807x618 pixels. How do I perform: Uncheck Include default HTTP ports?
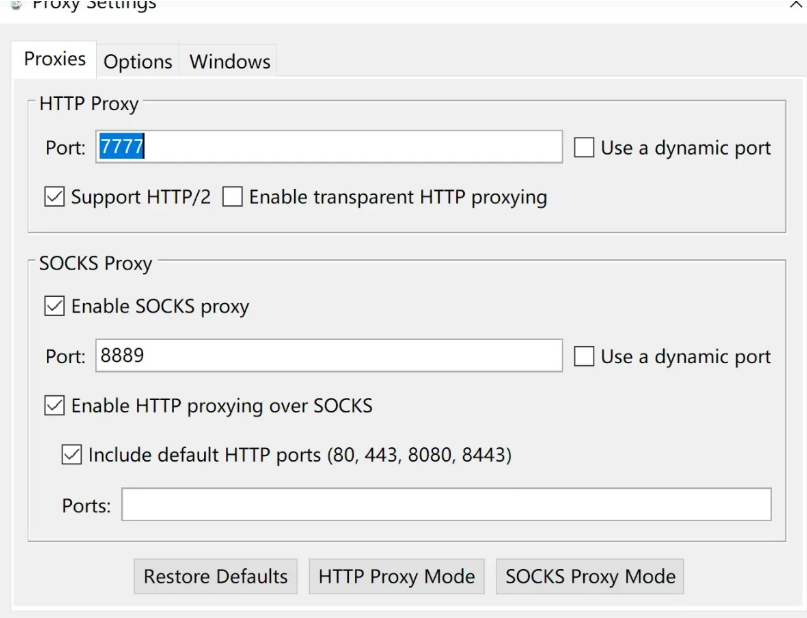(72, 454)
